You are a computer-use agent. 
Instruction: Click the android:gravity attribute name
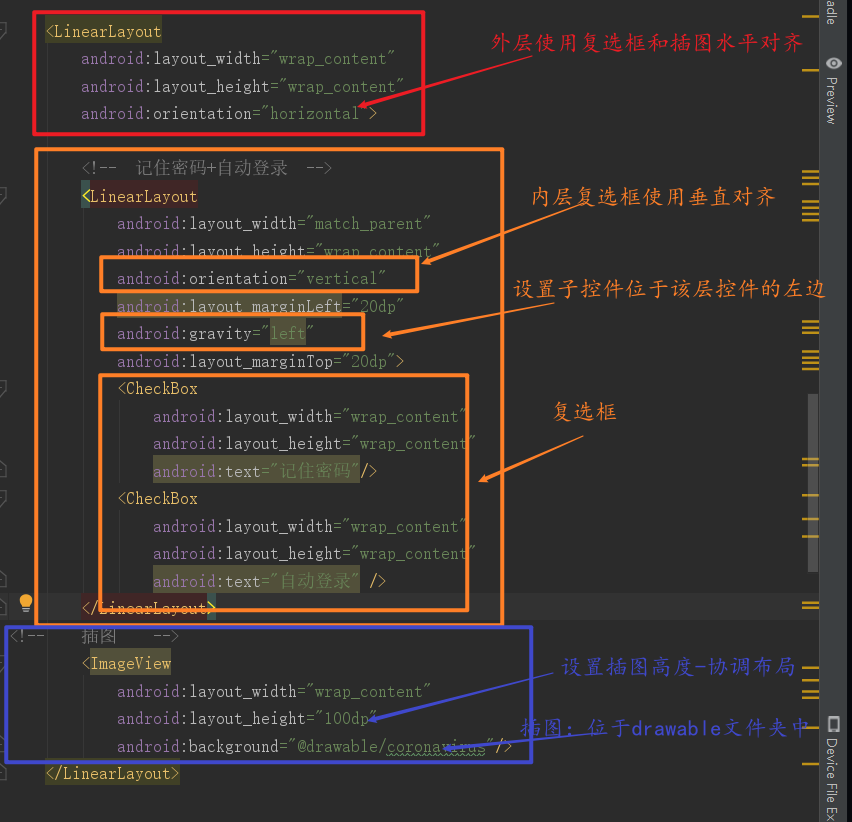click(184, 333)
